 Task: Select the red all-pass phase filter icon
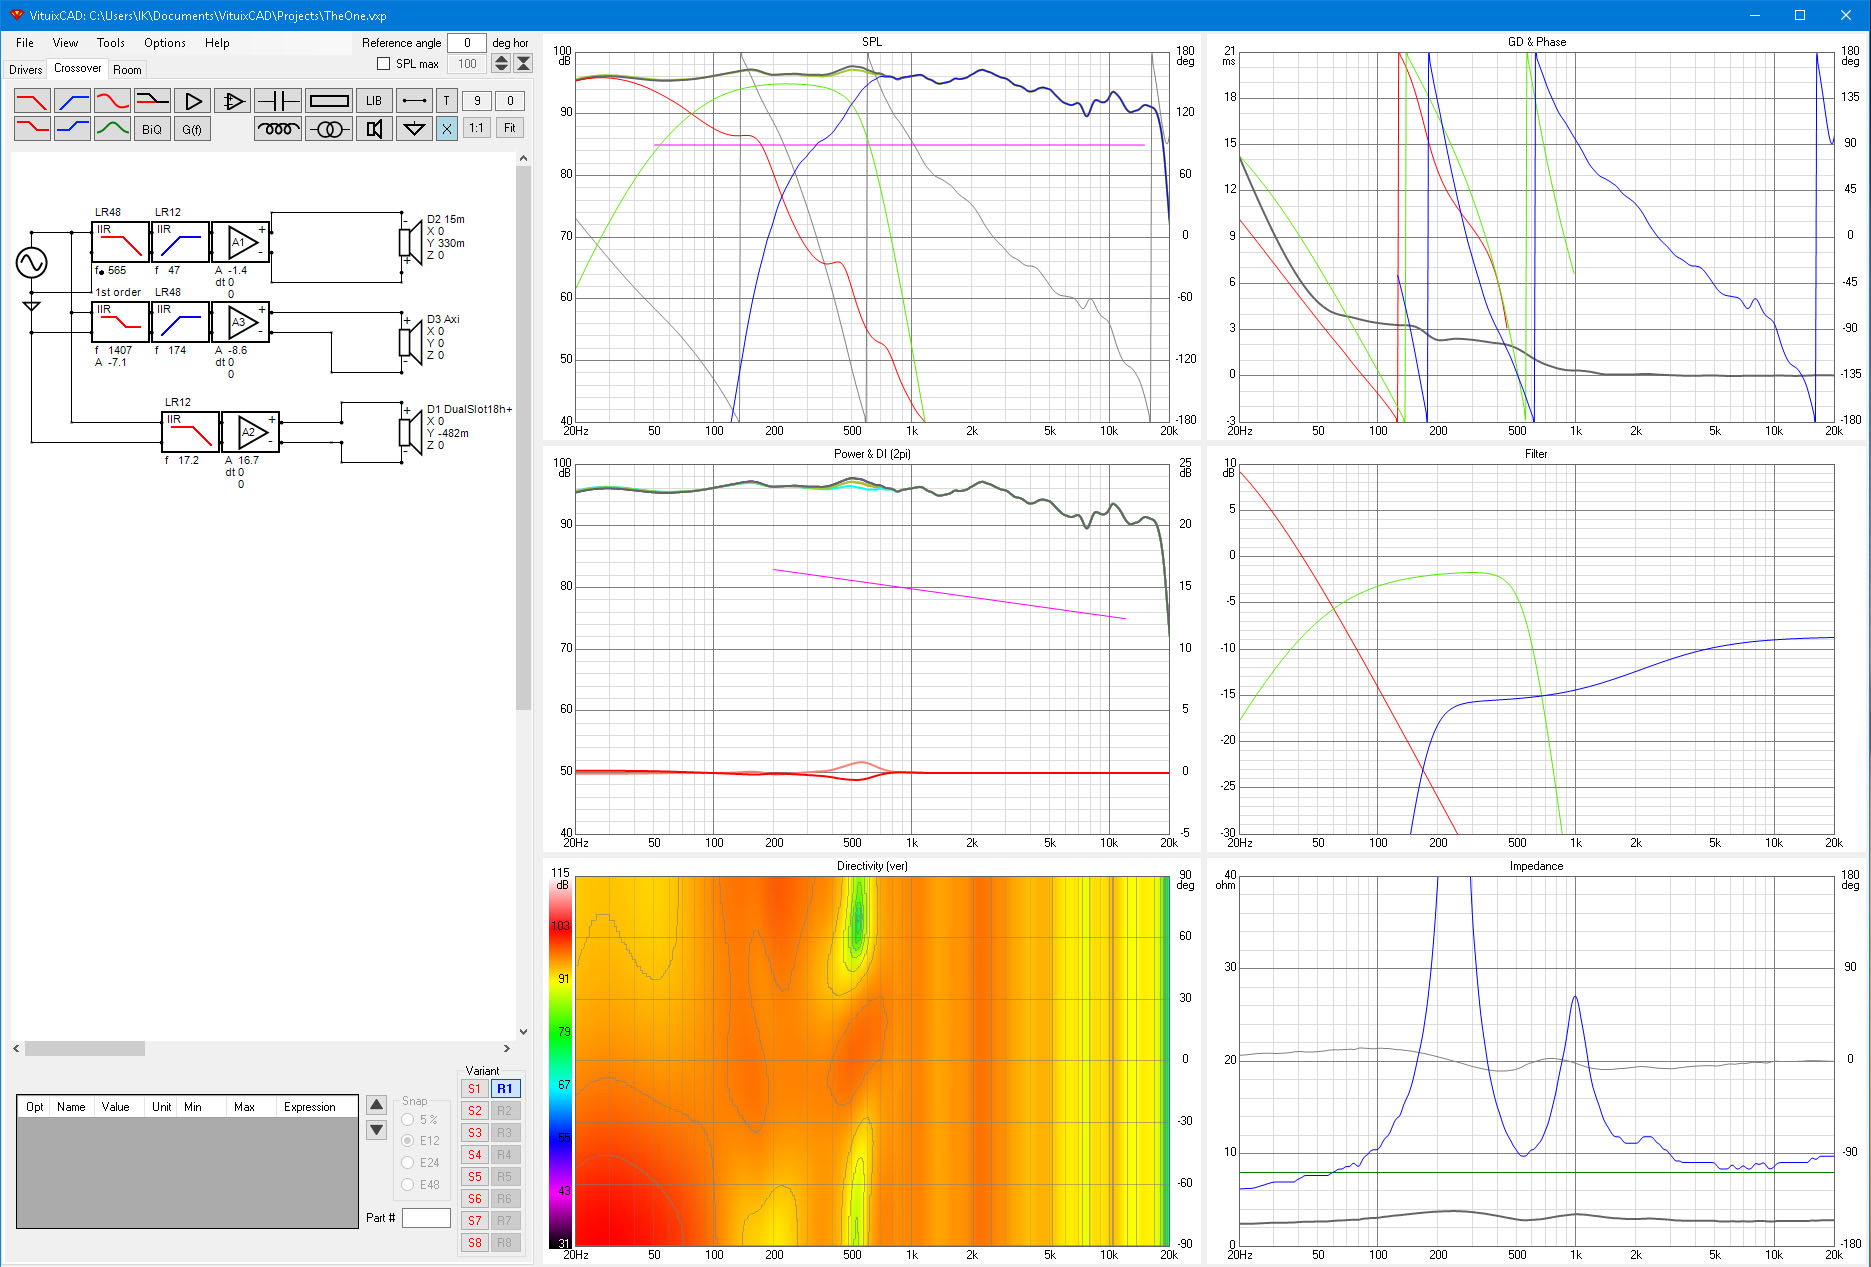112,101
